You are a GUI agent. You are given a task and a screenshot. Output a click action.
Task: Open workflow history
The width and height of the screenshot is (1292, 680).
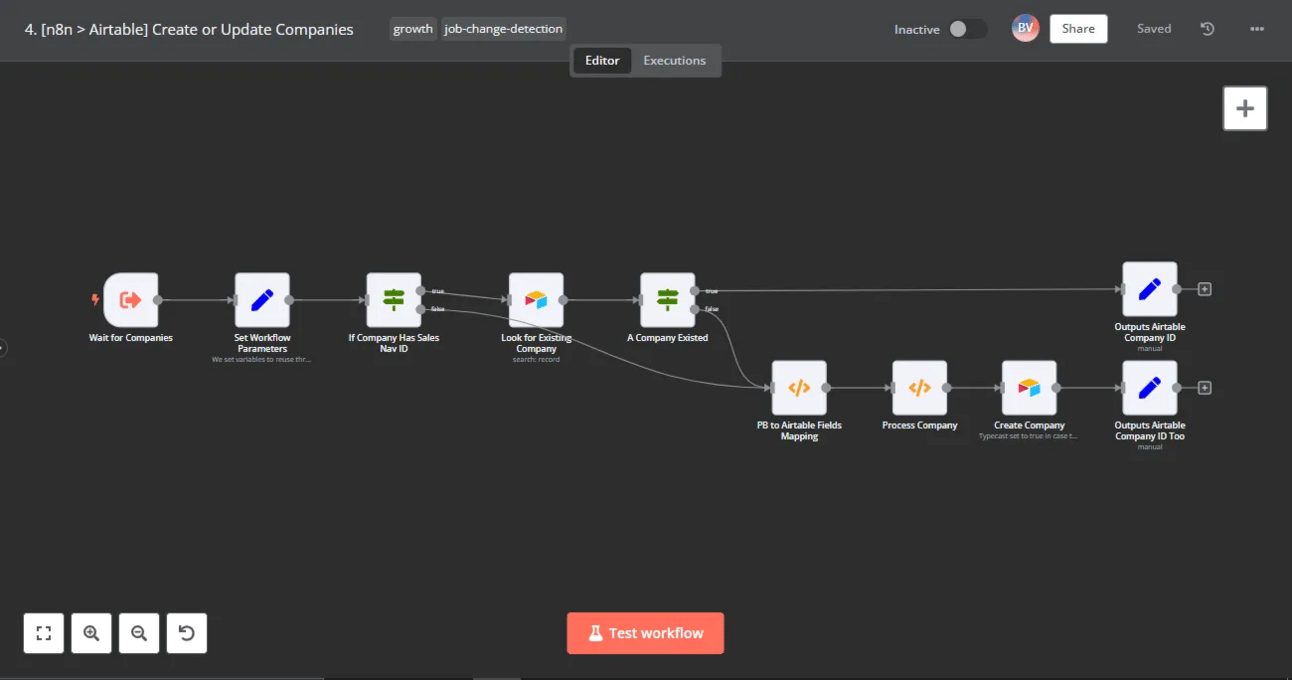tap(1208, 29)
